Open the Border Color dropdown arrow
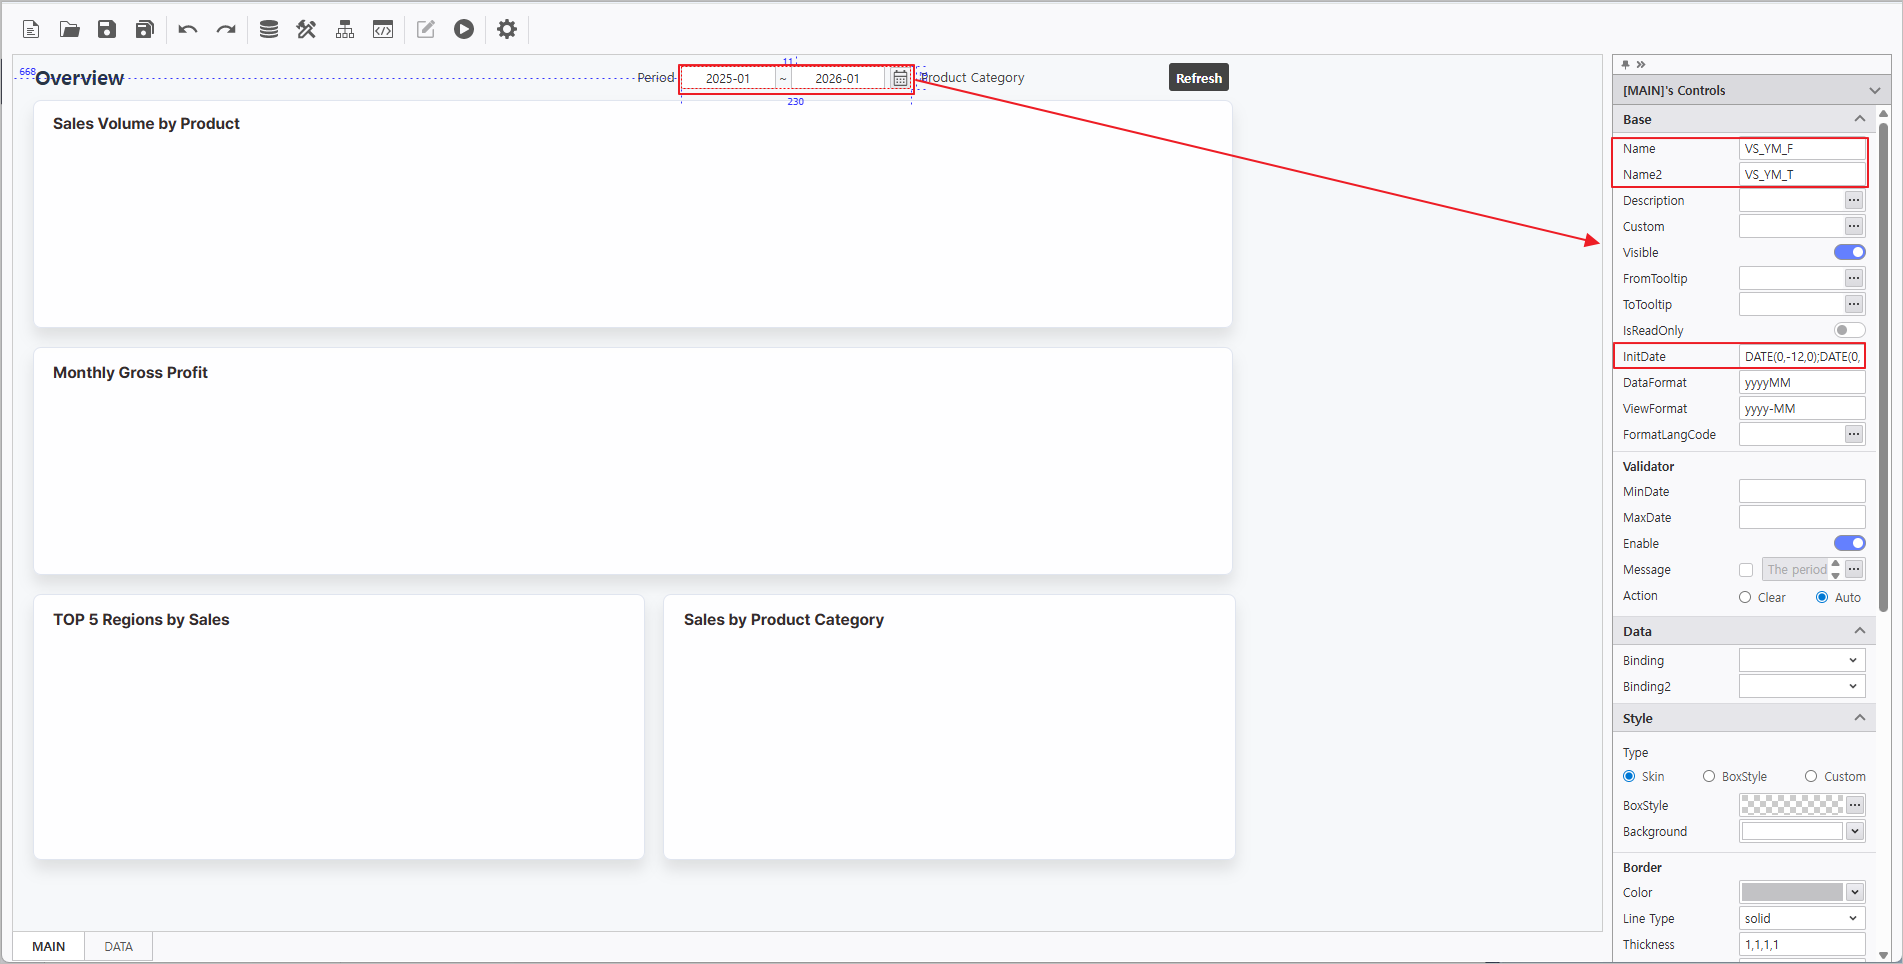Viewport: 1903px width, 964px height. tap(1855, 892)
